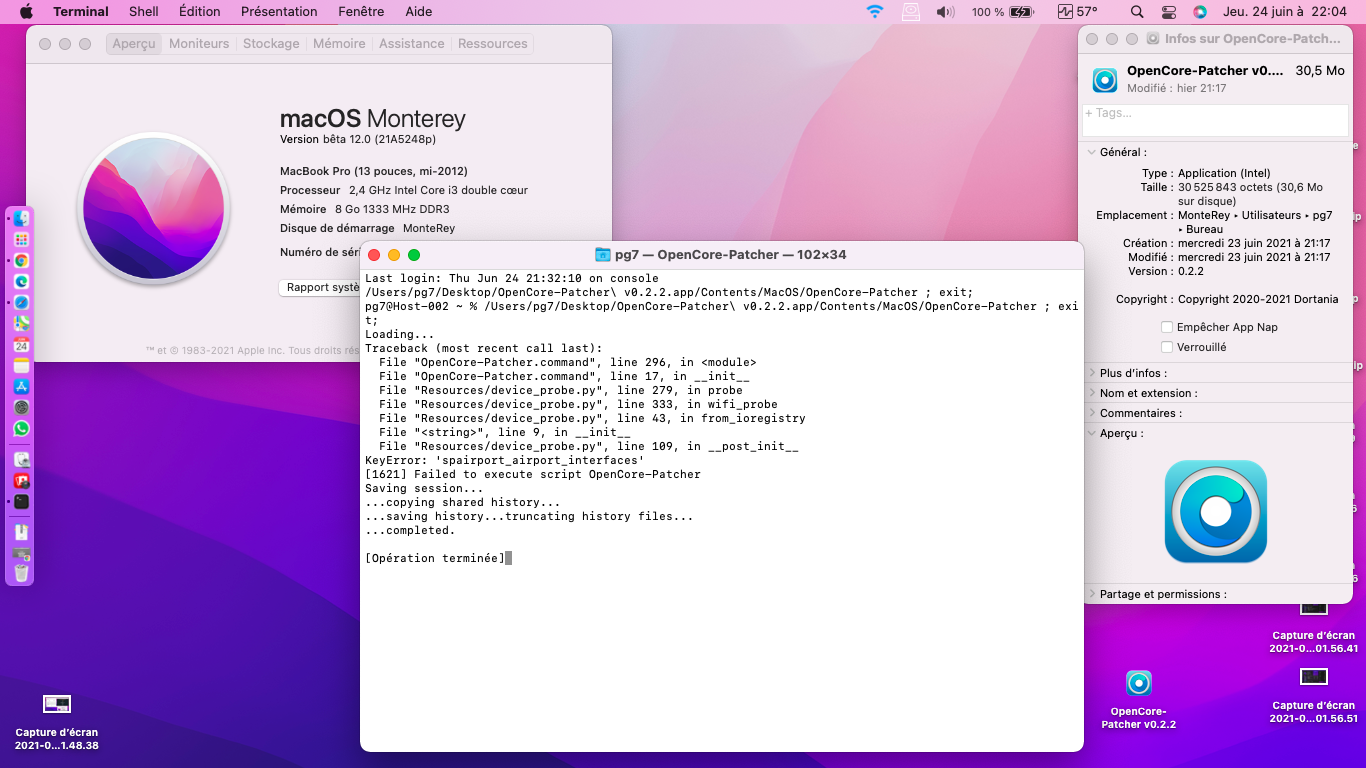Screen dimensions: 1366x768
Task: Select OpenCore-Patcher v0.2.2 desktop icon
Action: click(1138, 700)
